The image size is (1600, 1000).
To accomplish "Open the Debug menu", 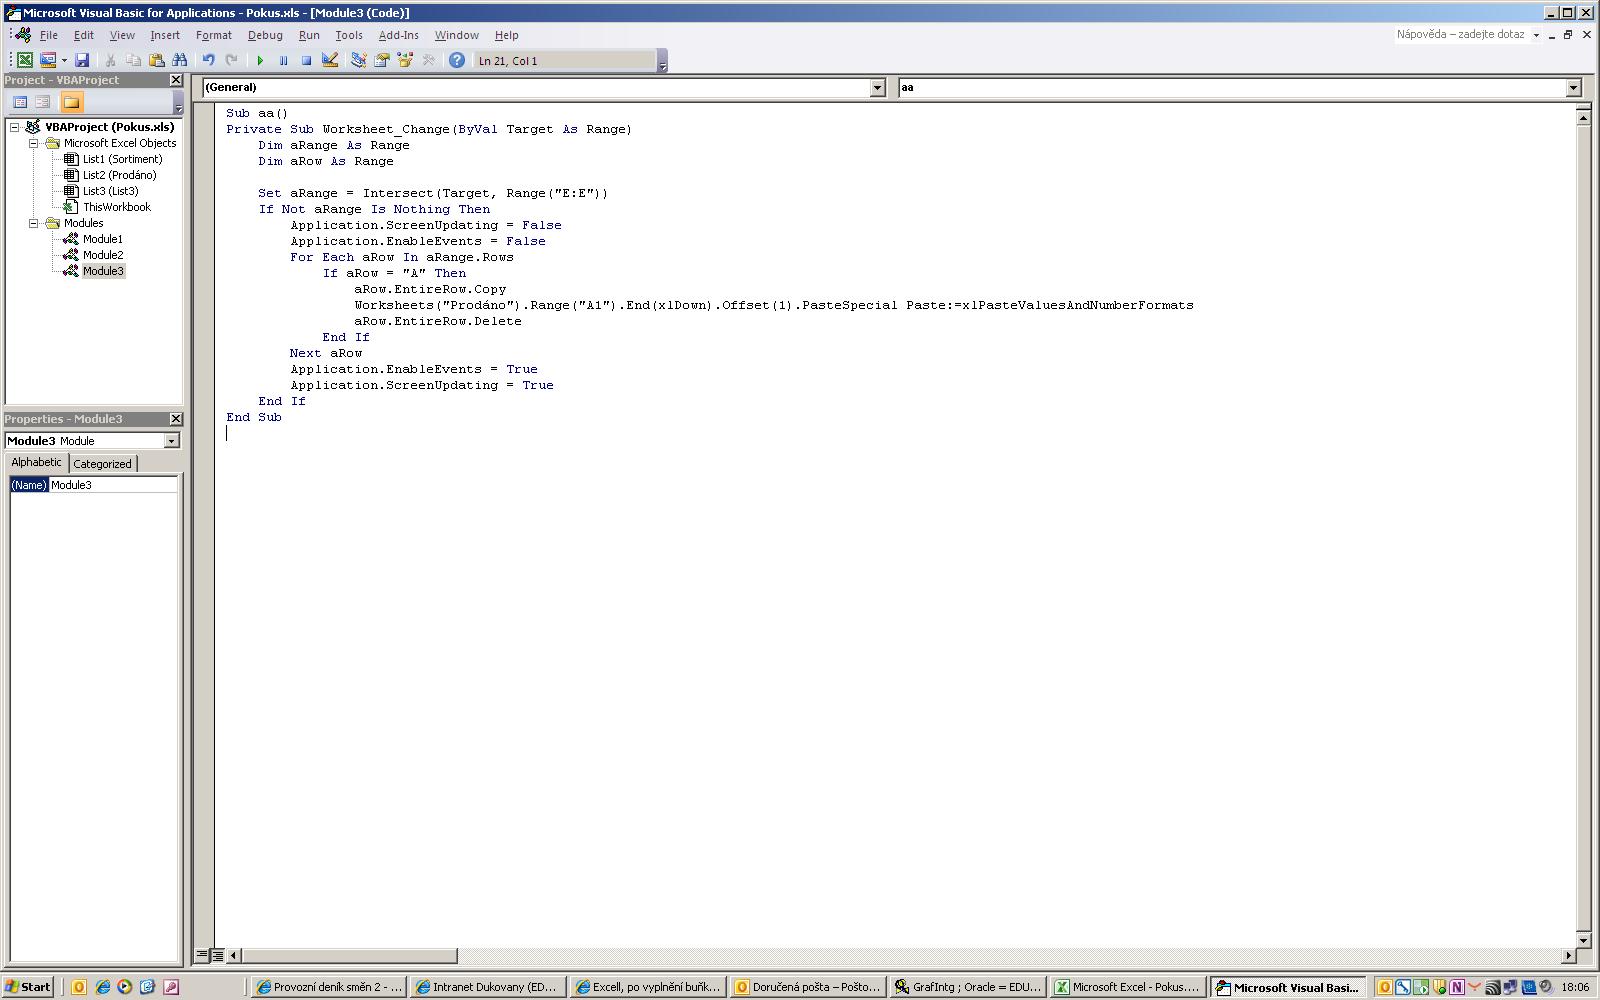I will 265,35.
